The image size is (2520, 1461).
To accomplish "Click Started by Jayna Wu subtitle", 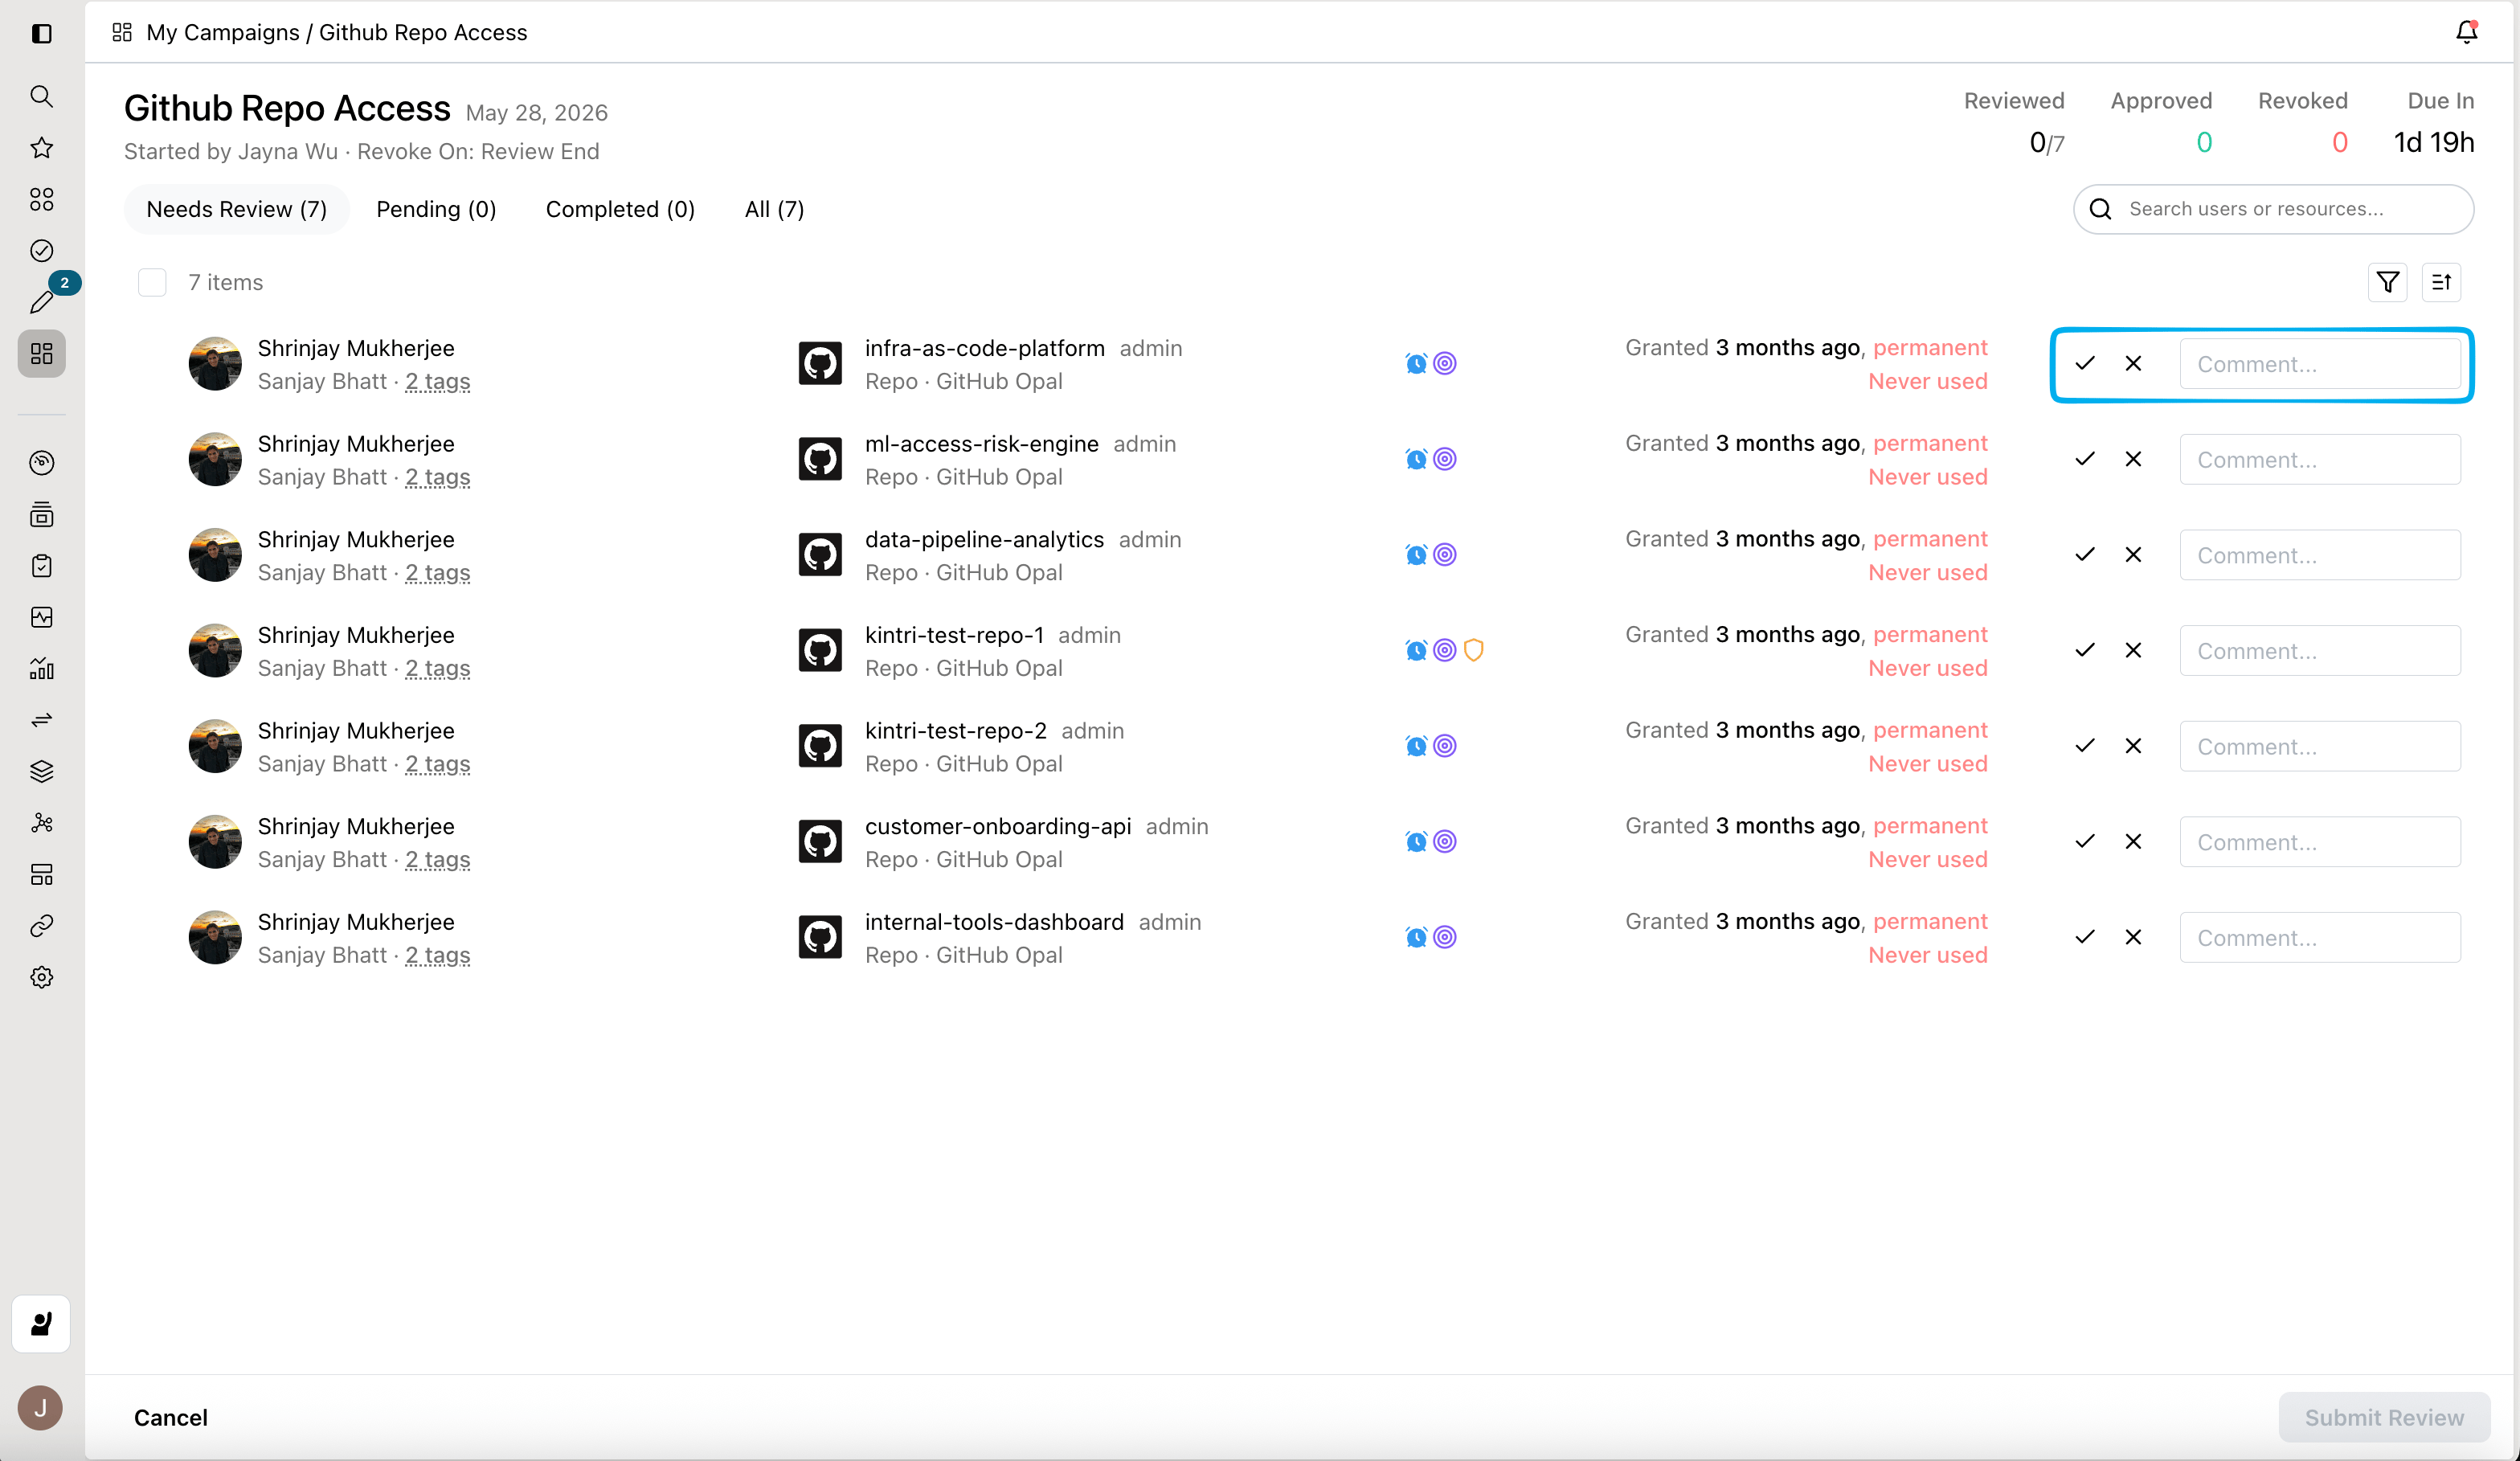I will click(x=231, y=151).
